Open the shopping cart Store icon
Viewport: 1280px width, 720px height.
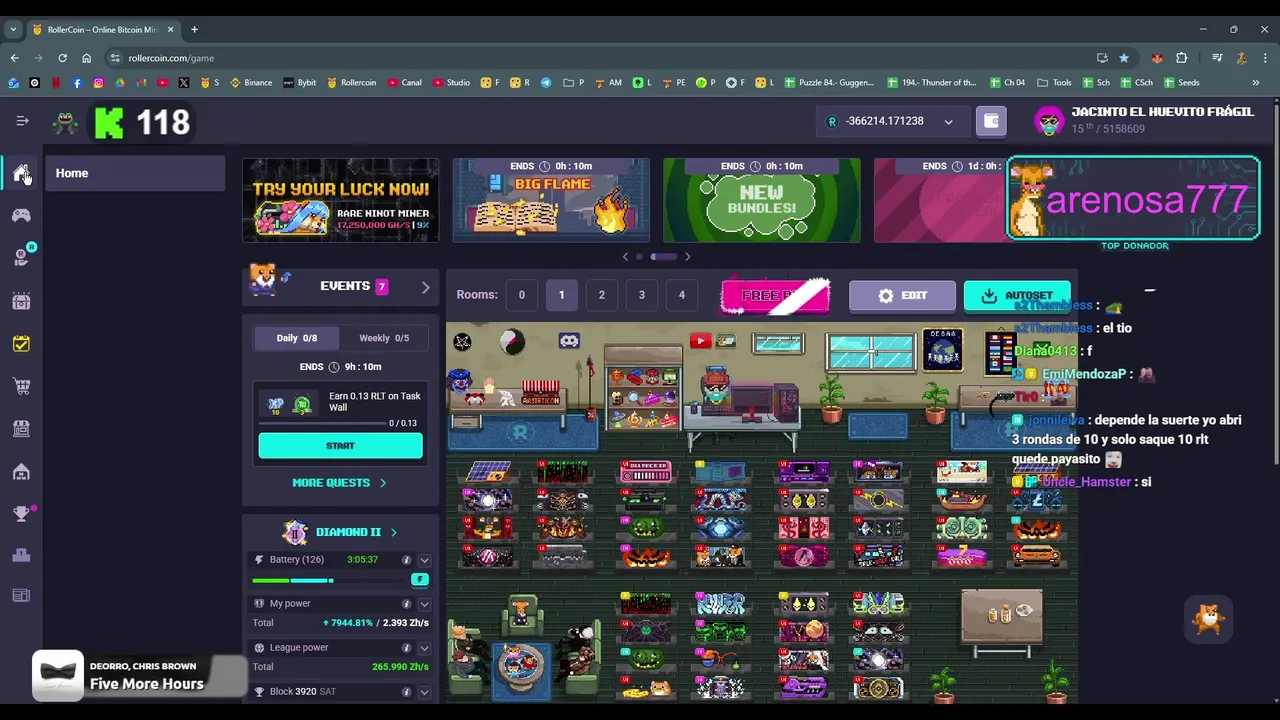click(21, 386)
